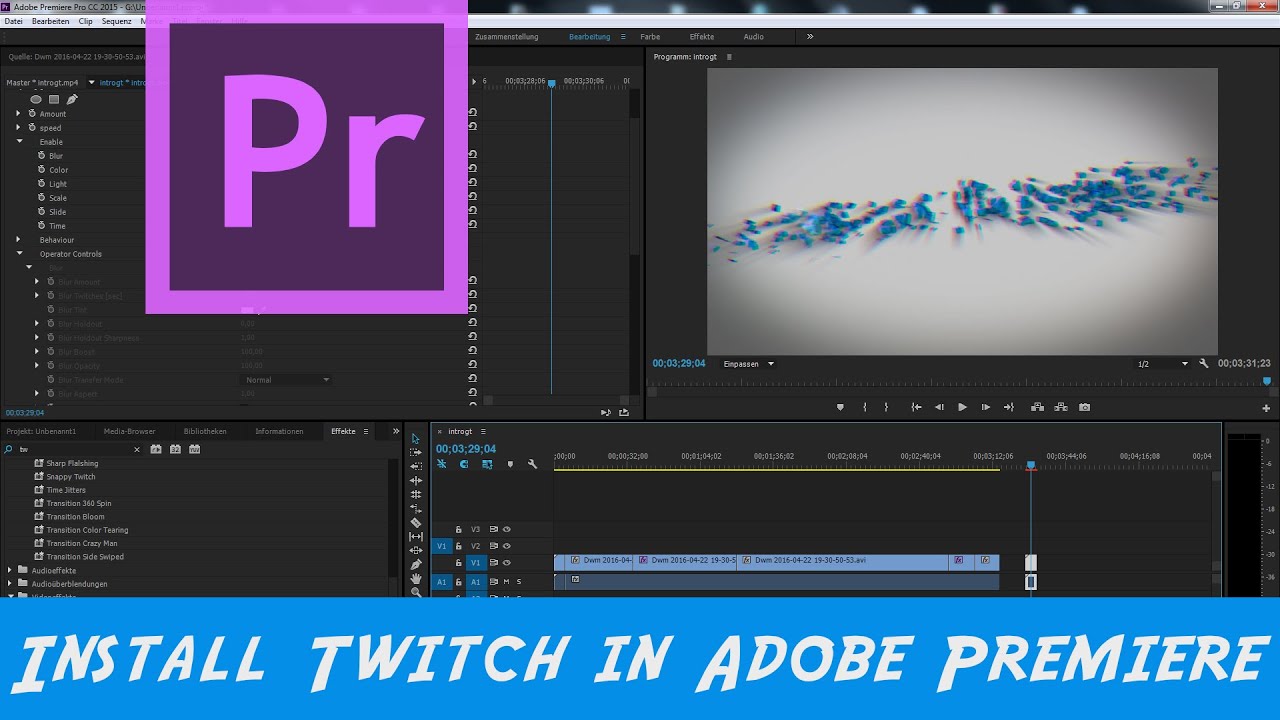Reset the Amount parameter

pyautogui.click(x=472, y=113)
